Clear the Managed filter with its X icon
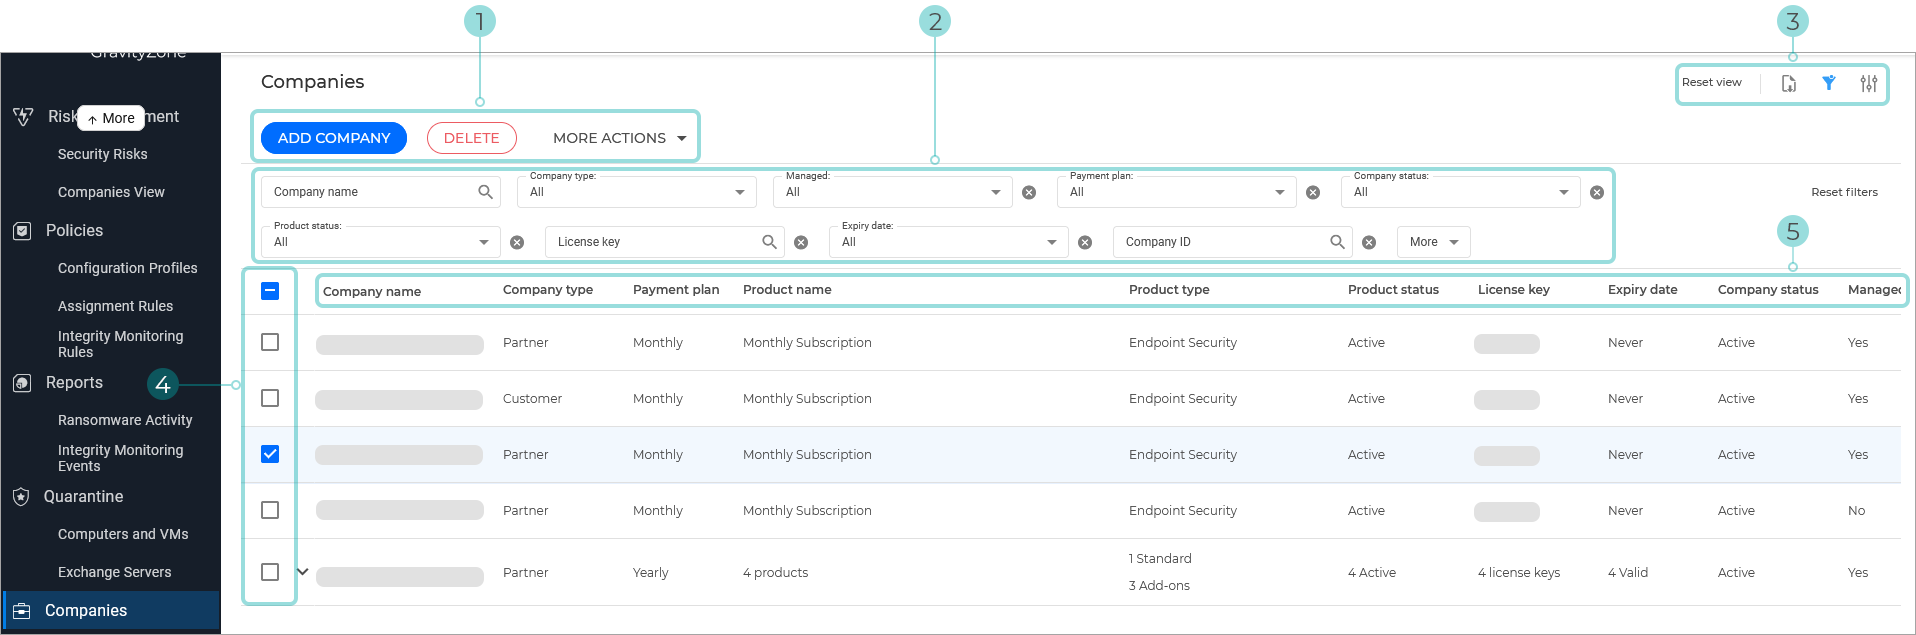 pos(1029,193)
